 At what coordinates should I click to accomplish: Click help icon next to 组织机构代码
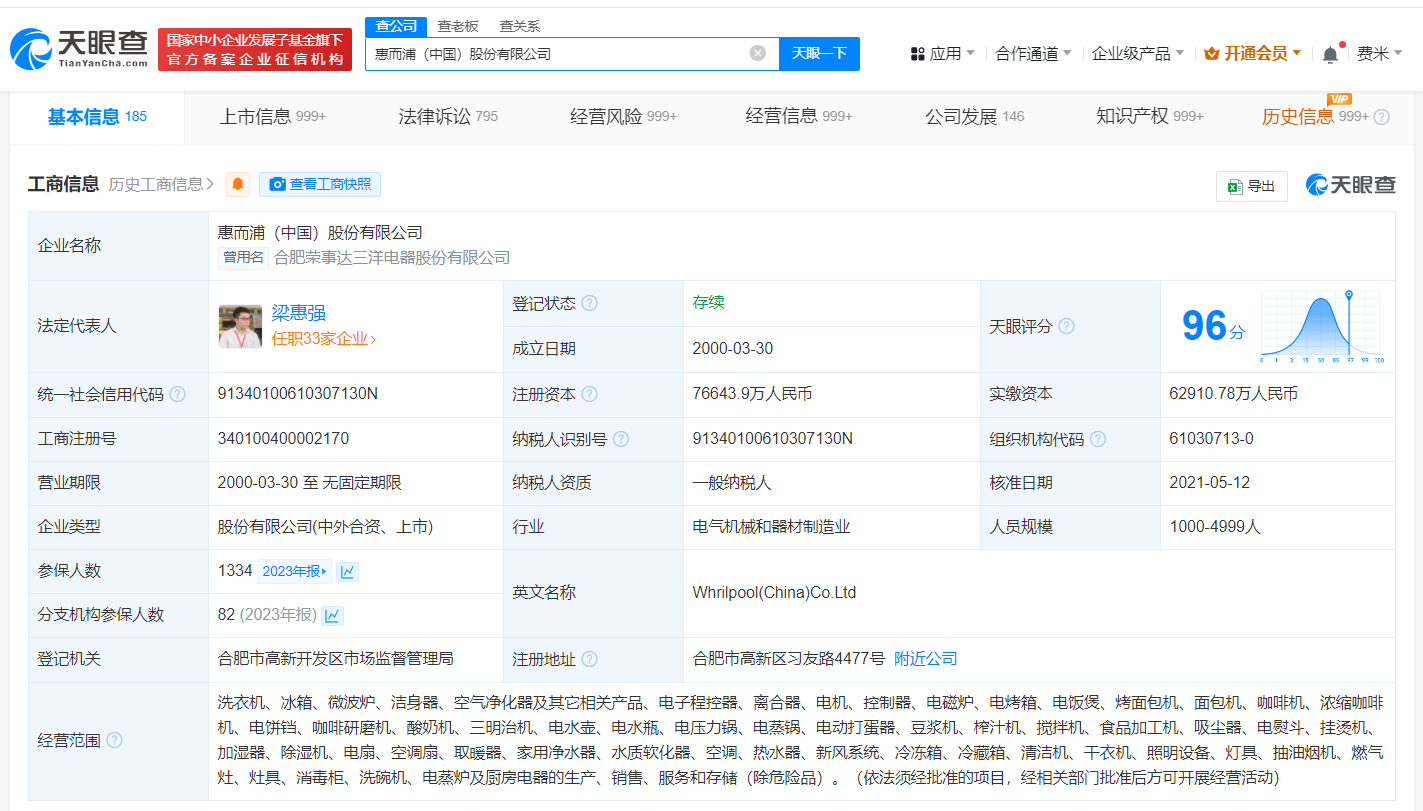pos(1098,439)
